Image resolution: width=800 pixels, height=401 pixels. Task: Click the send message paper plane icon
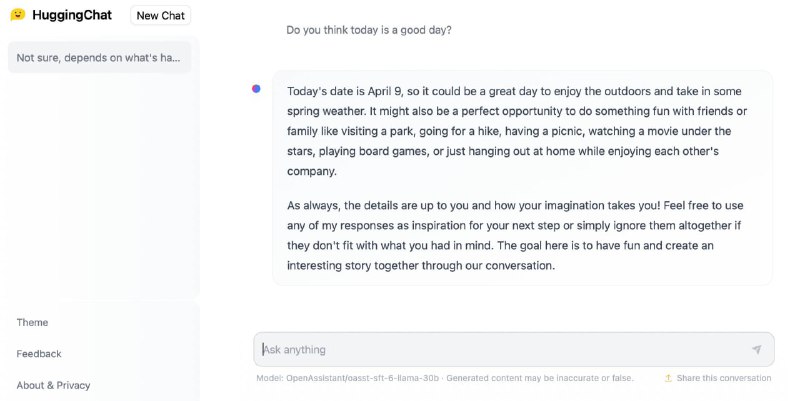click(756, 349)
